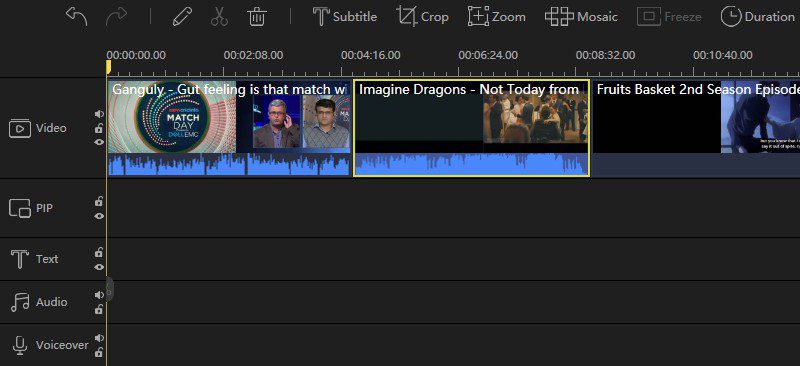The height and width of the screenshot is (366, 800).
Task: Mute the Voiceover track
Action: tap(99, 338)
